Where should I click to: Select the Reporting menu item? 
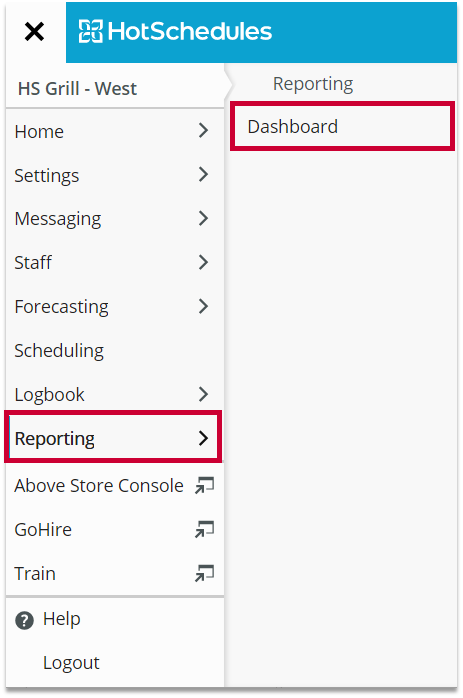[113, 437]
